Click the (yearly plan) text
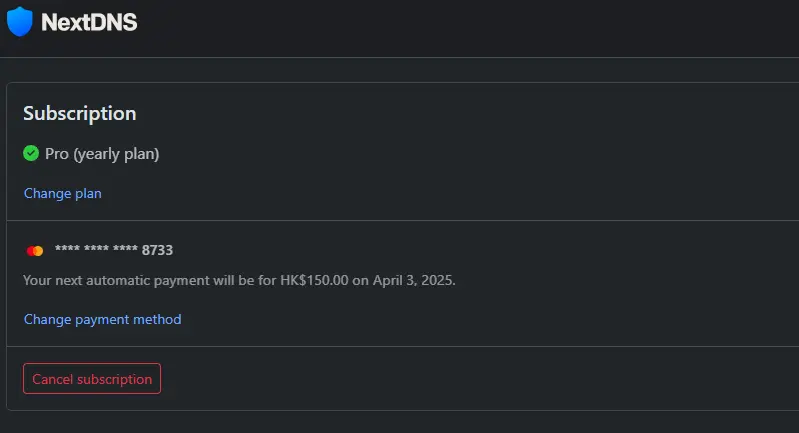799x433 pixels. tap(116, 154)
